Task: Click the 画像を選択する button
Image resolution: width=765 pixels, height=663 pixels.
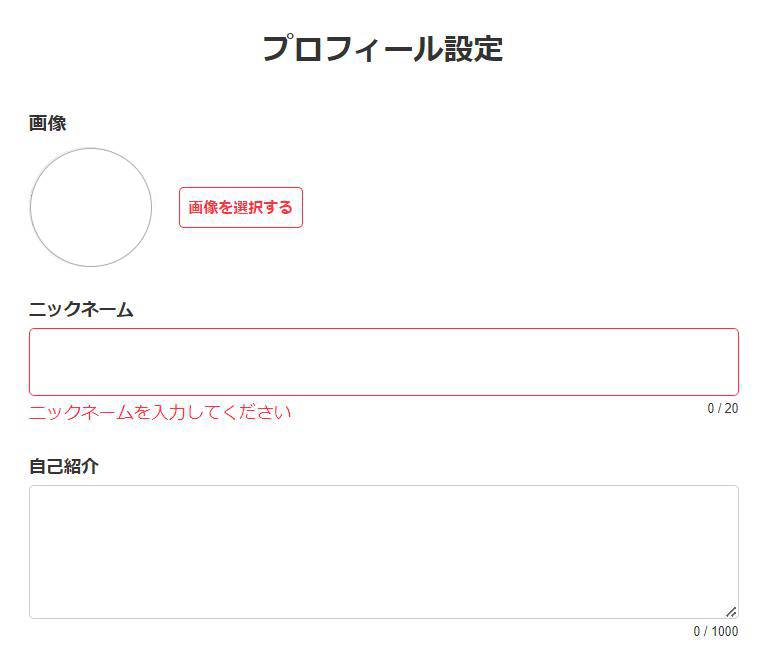Action: click(240, 207)
